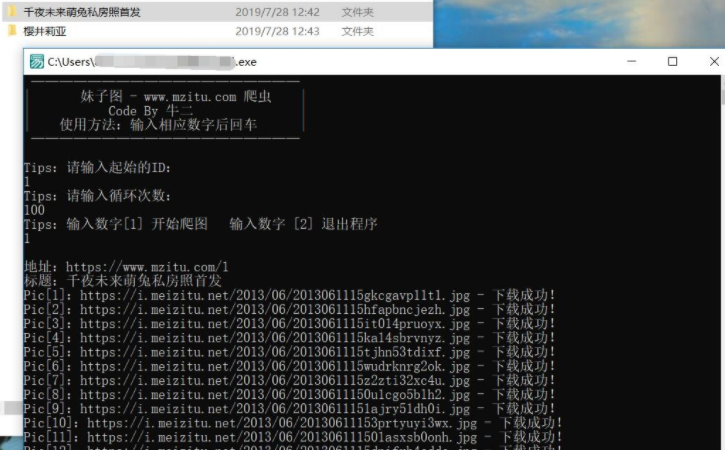Click the 标题 千夜未来萌兔私房照首发 line
This screenshot has width=725, height=450.
tap(123, 281)
